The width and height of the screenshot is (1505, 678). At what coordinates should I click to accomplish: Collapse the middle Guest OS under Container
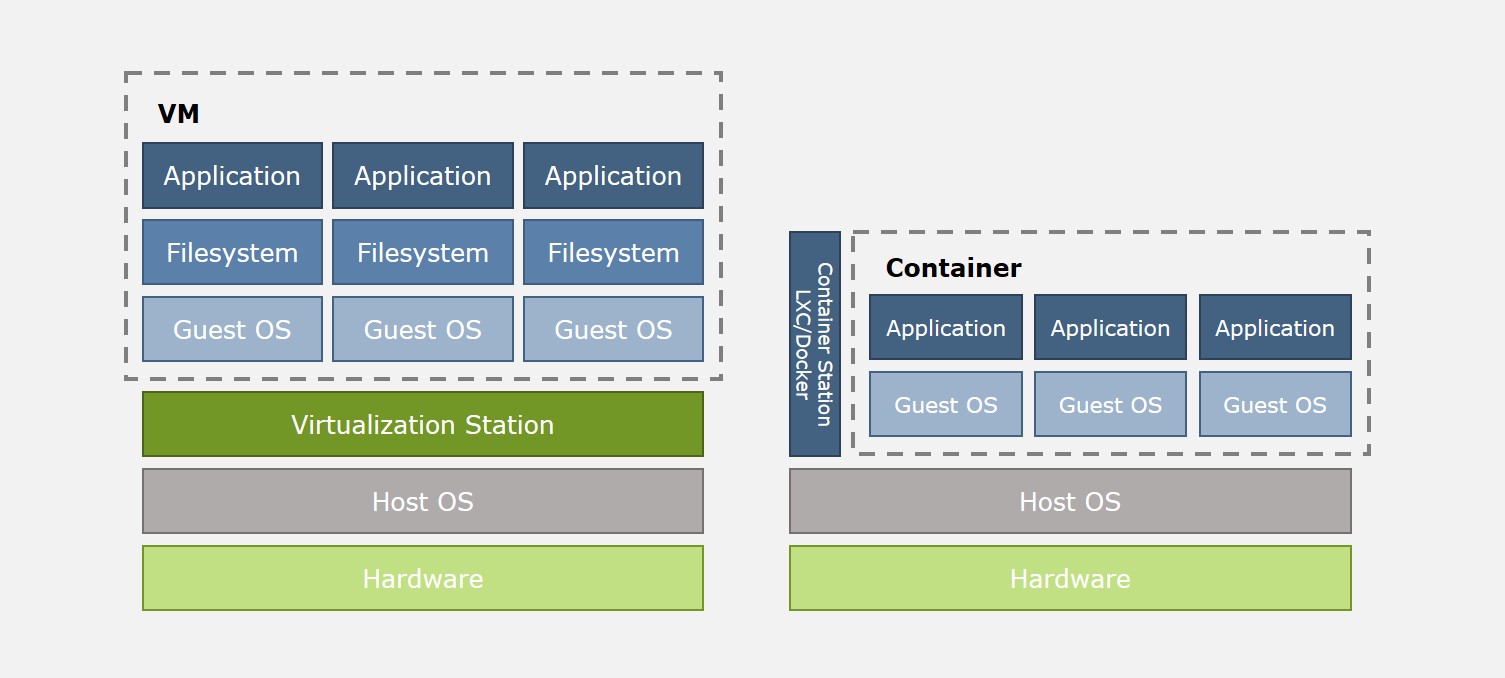[x=1110, y=404]
